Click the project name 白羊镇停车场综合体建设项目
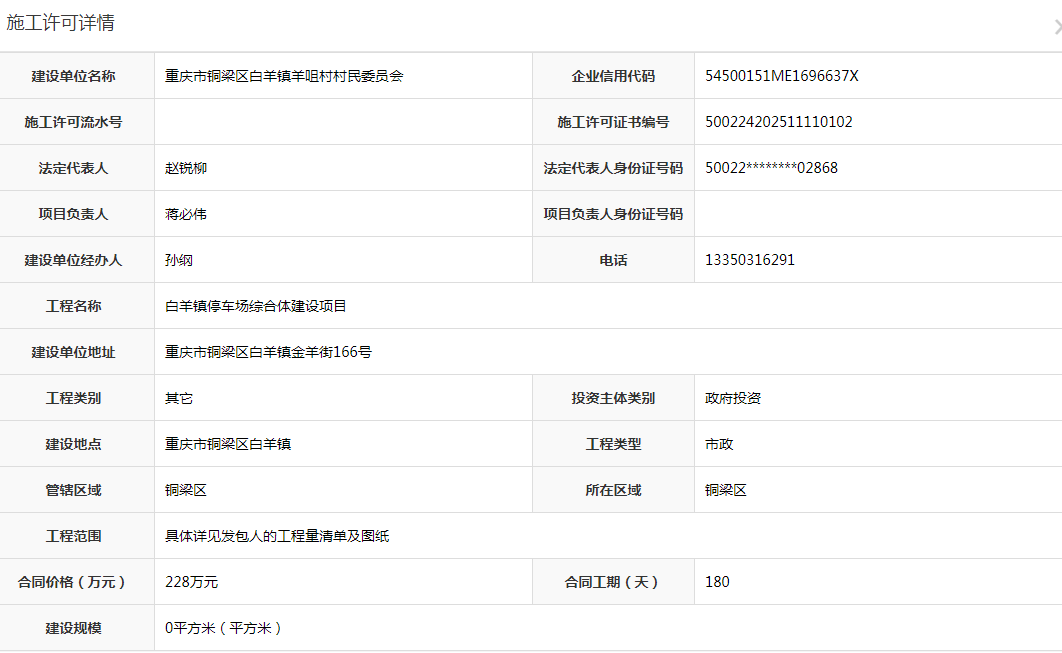Screen dimensions: 1062x653 (x=256, y=306)
